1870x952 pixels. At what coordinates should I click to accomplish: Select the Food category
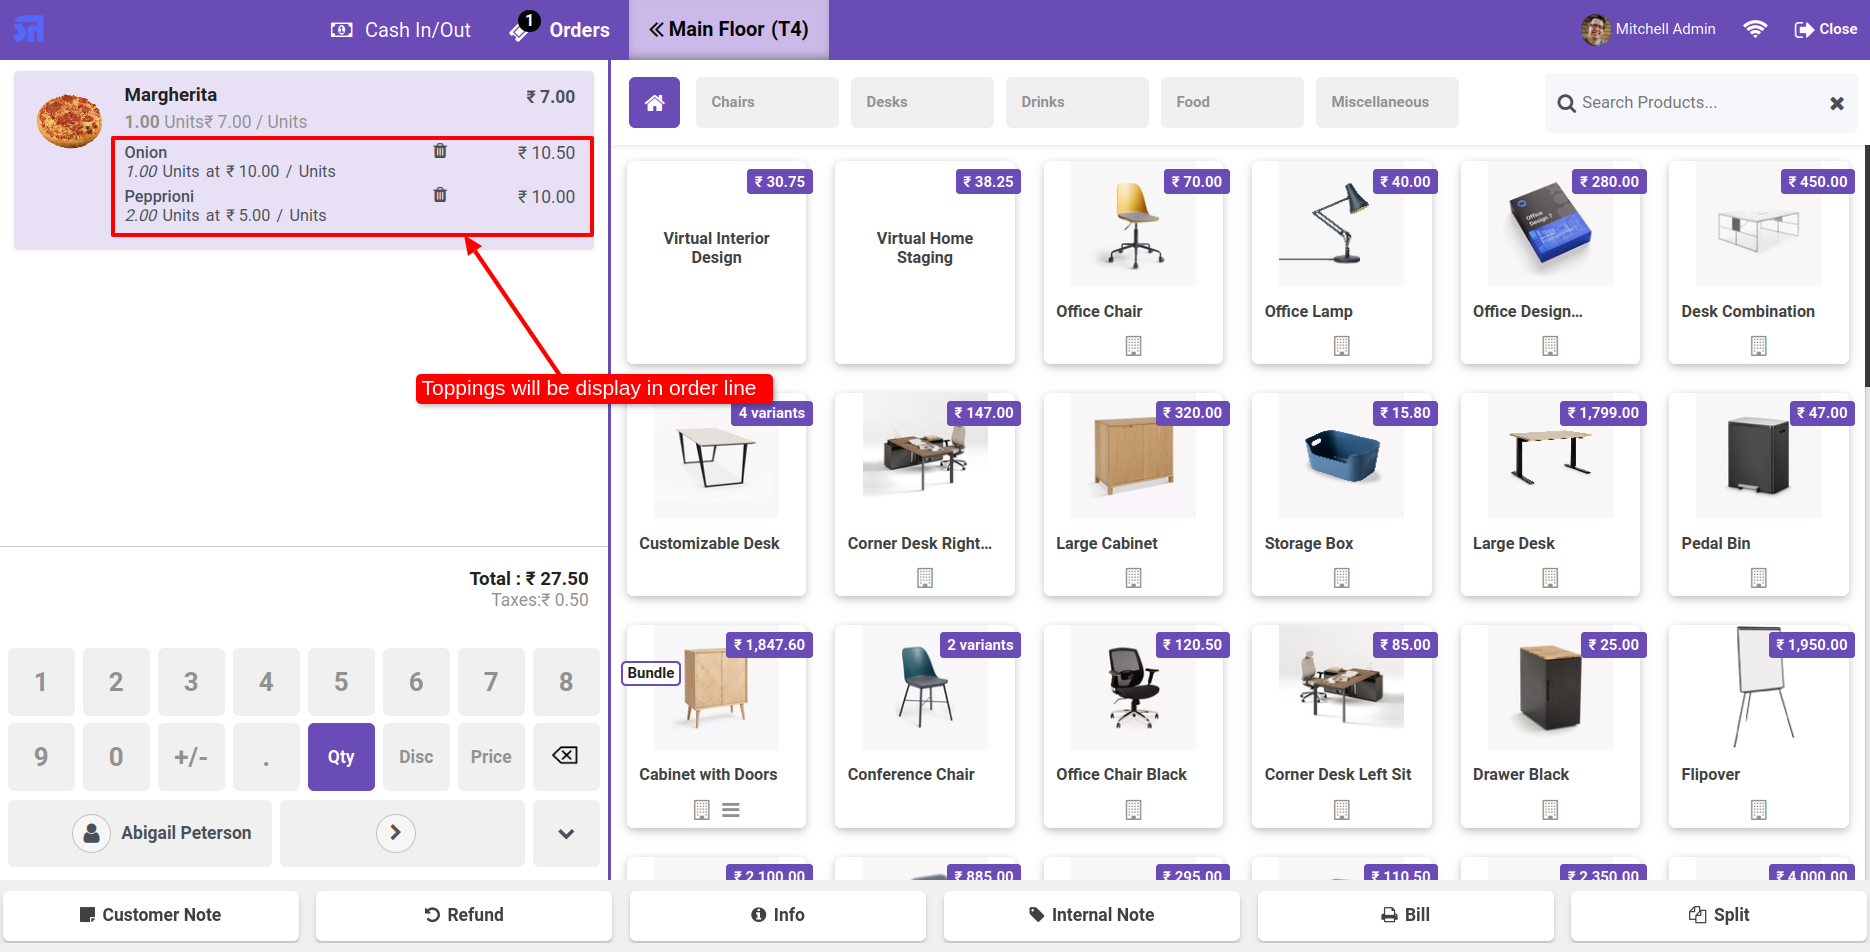click(1232, 102)
